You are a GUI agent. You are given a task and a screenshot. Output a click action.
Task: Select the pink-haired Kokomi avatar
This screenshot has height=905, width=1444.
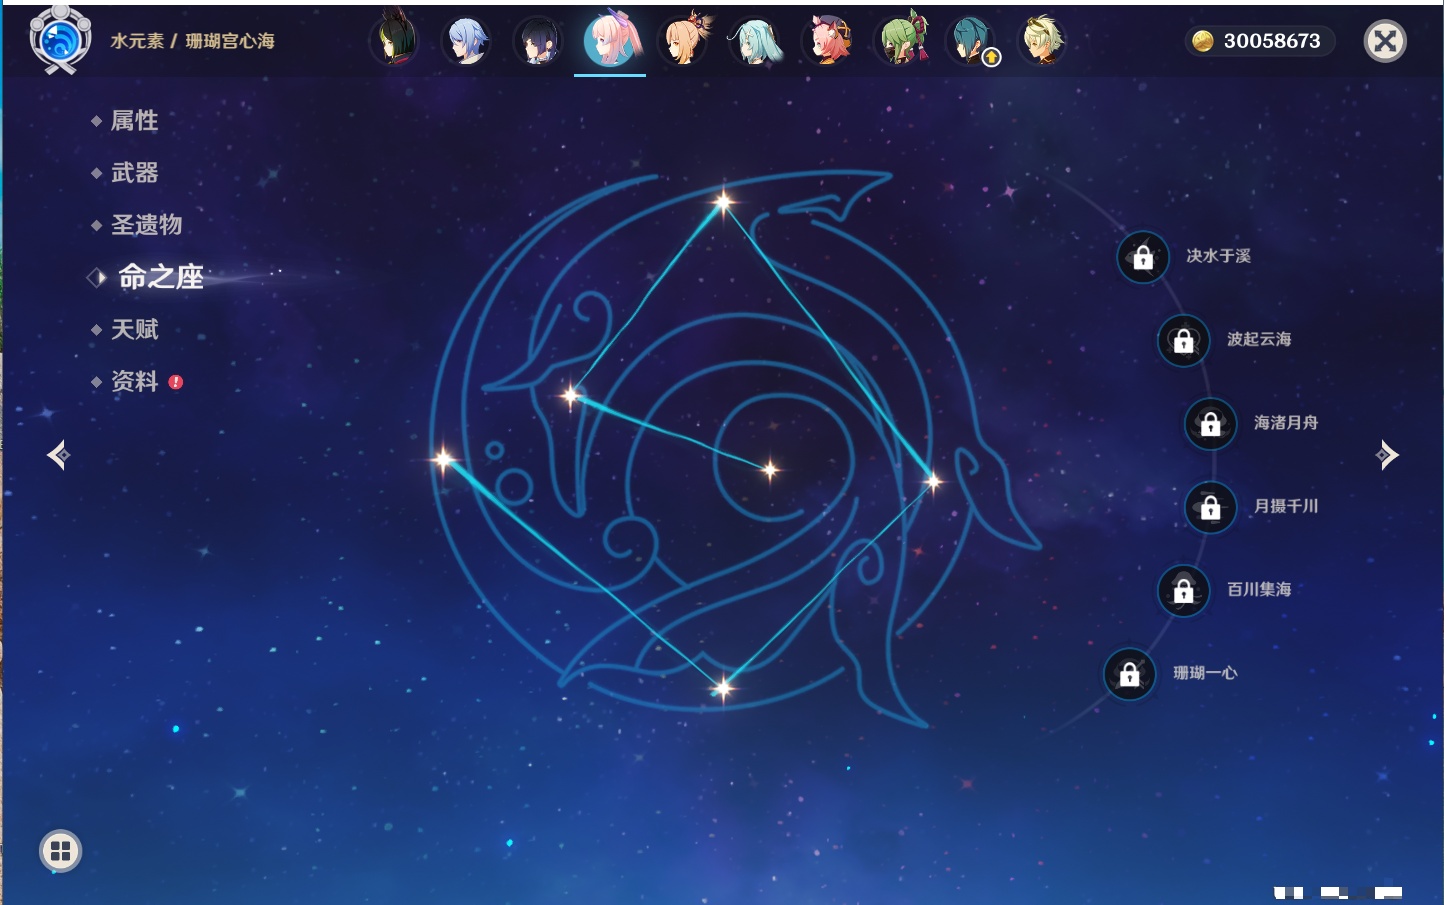[x=610, y=39]
